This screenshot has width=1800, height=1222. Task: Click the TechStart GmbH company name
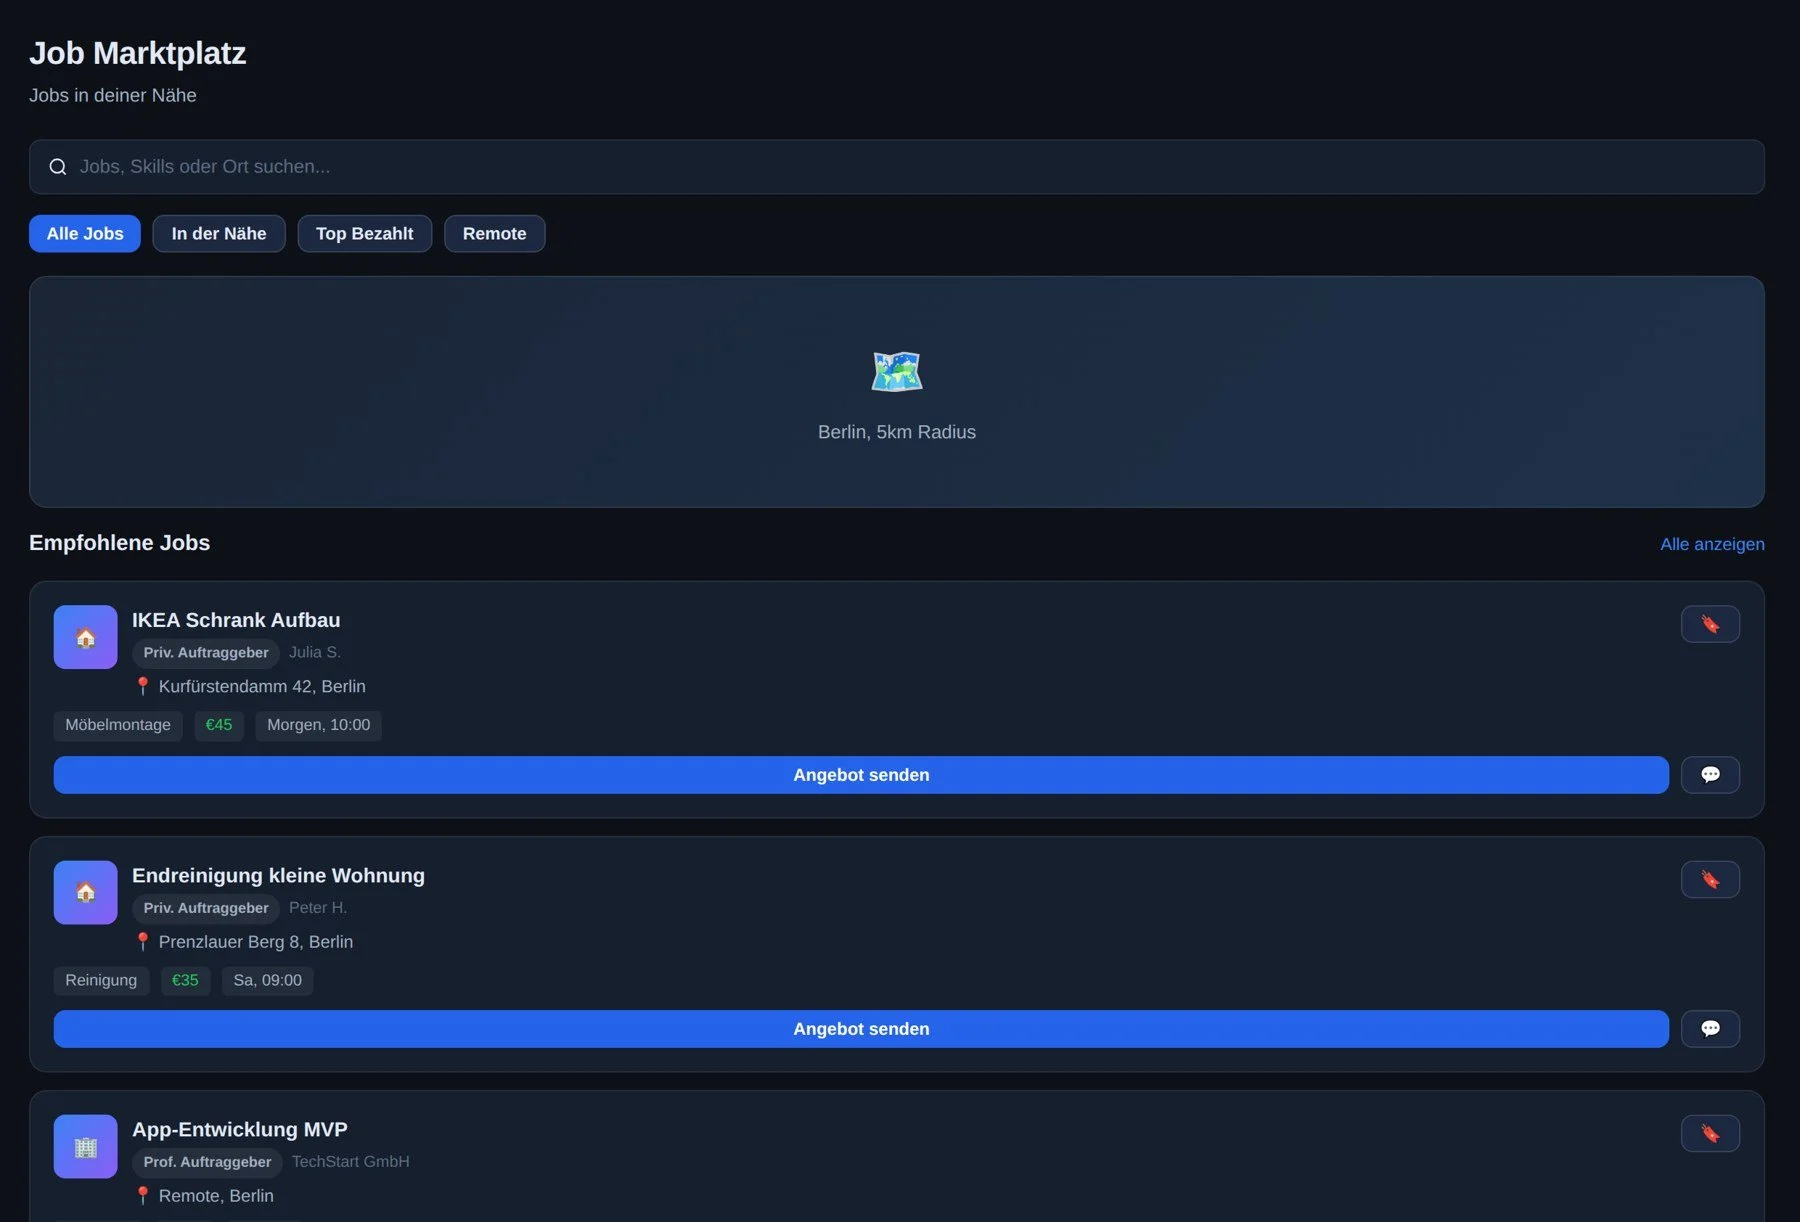point(351,1162)
